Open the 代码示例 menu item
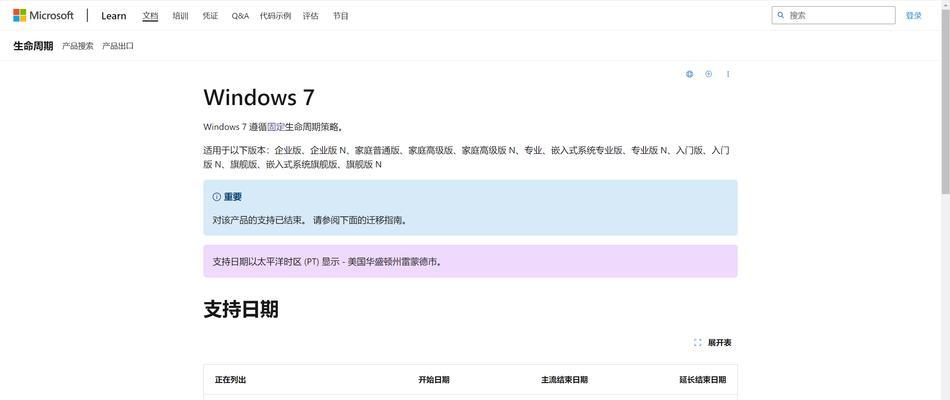This screenshot has height=400, width=950. point(275,16)
